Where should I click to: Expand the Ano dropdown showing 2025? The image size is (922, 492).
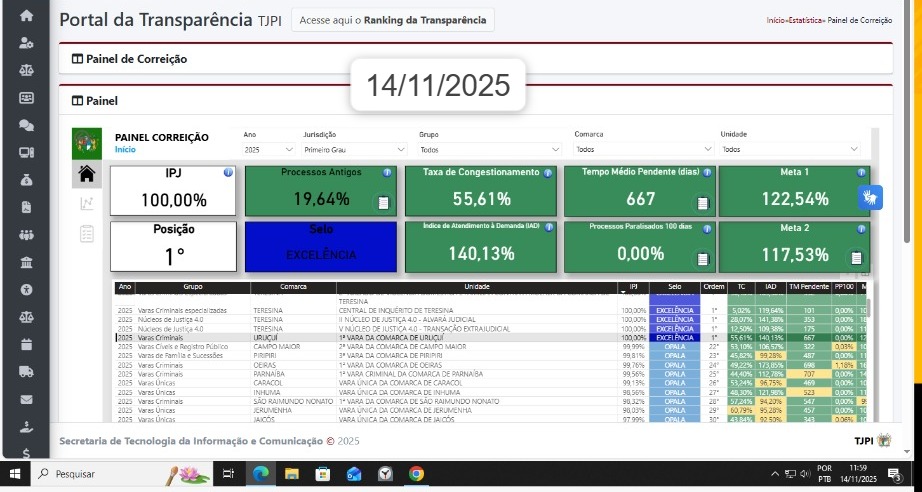[266, 149]
